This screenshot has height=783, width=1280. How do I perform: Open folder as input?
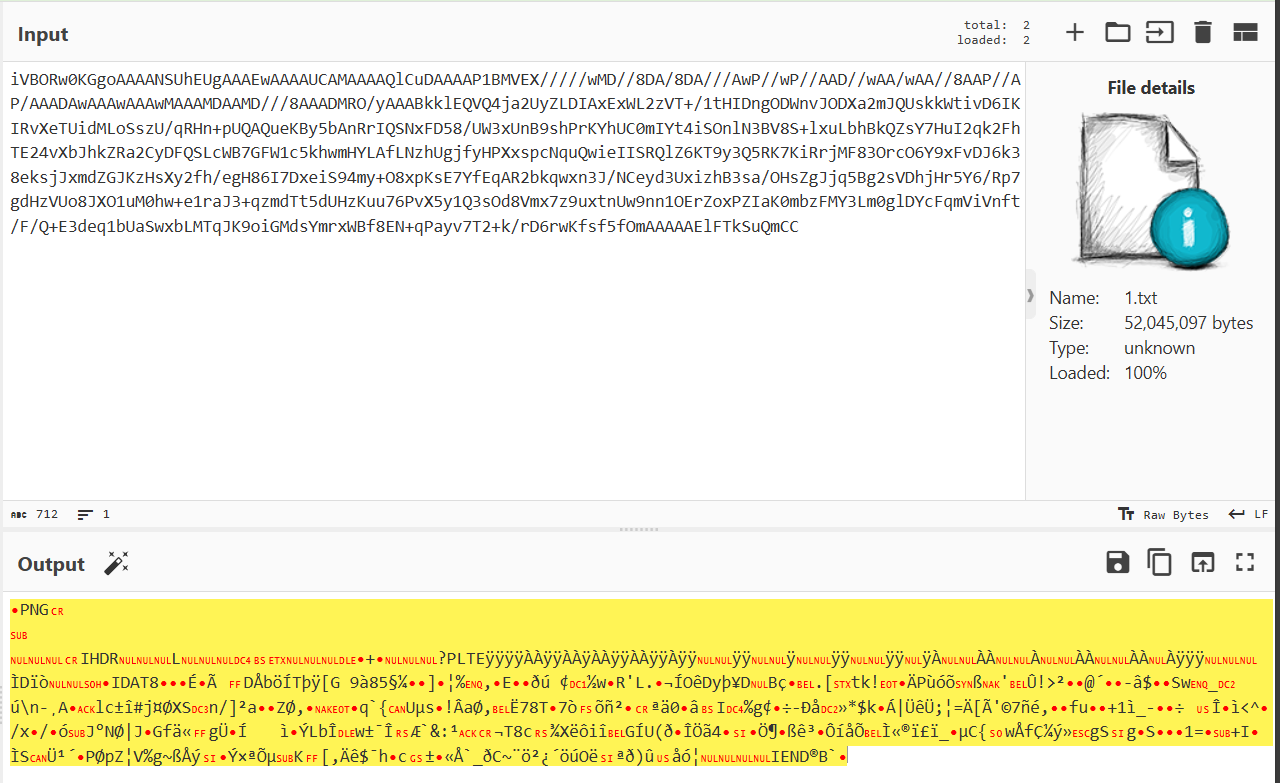click(1117, 33)
